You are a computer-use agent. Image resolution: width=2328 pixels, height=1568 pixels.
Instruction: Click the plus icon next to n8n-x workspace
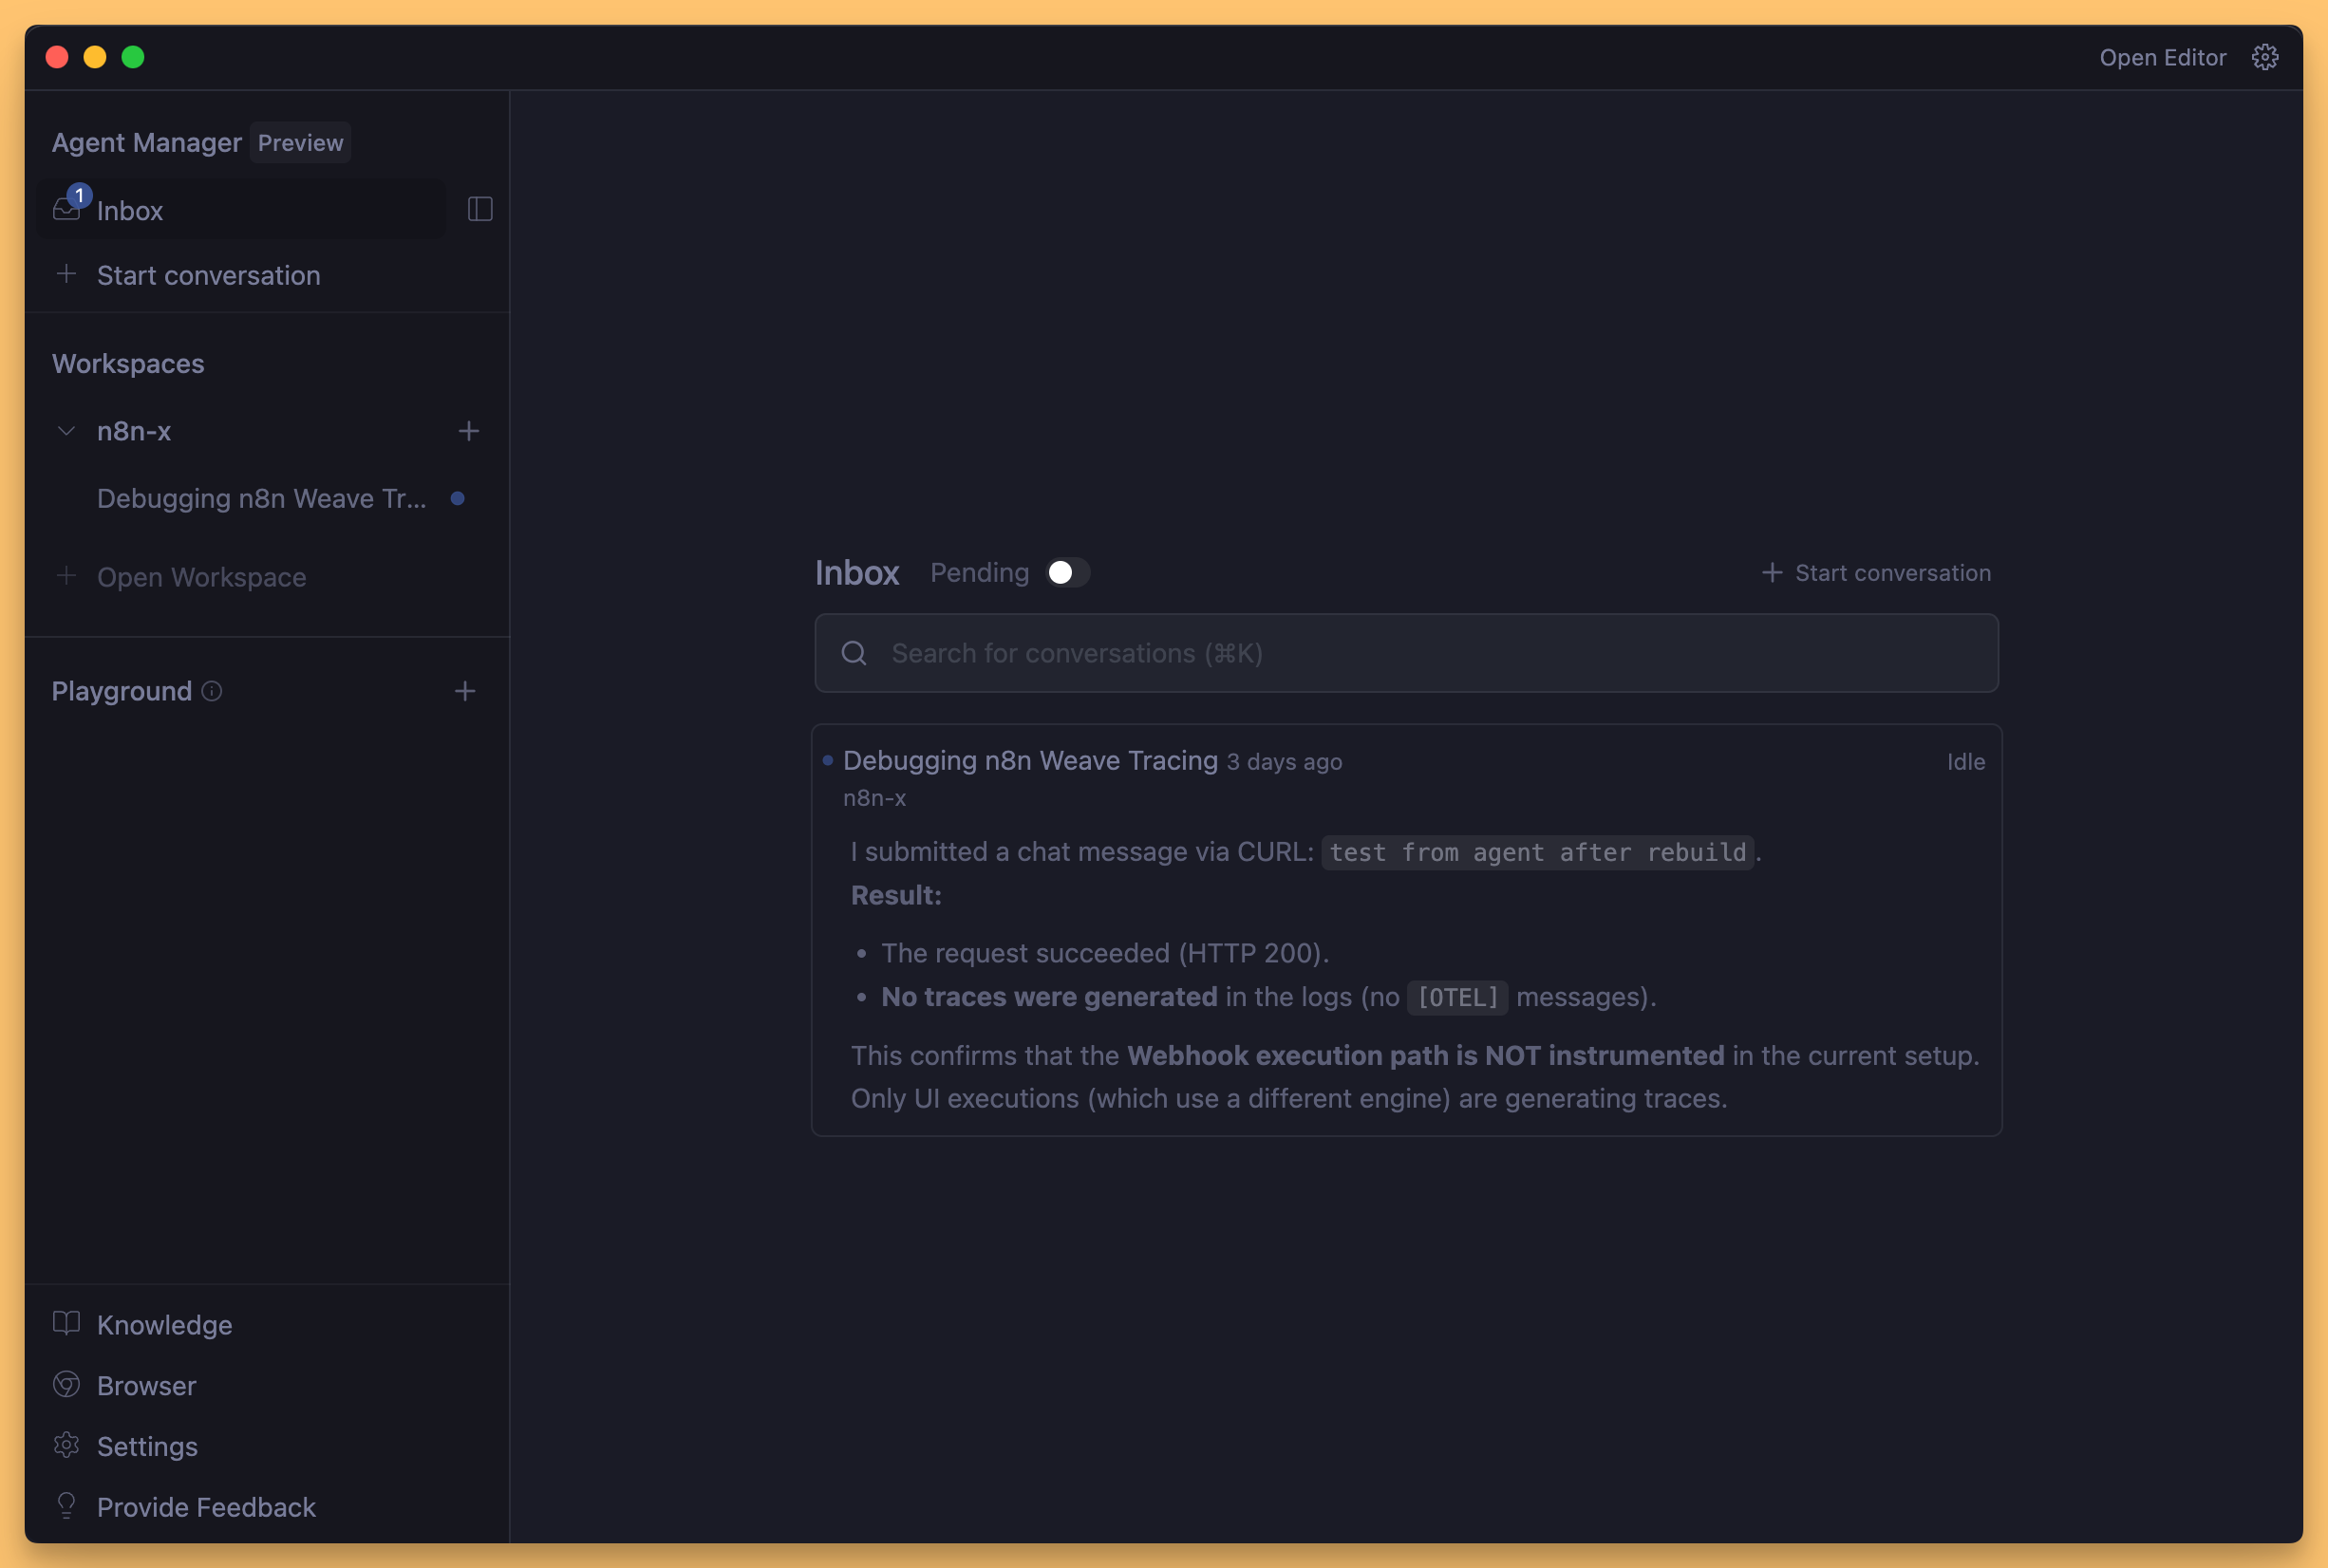coord(468,431)
